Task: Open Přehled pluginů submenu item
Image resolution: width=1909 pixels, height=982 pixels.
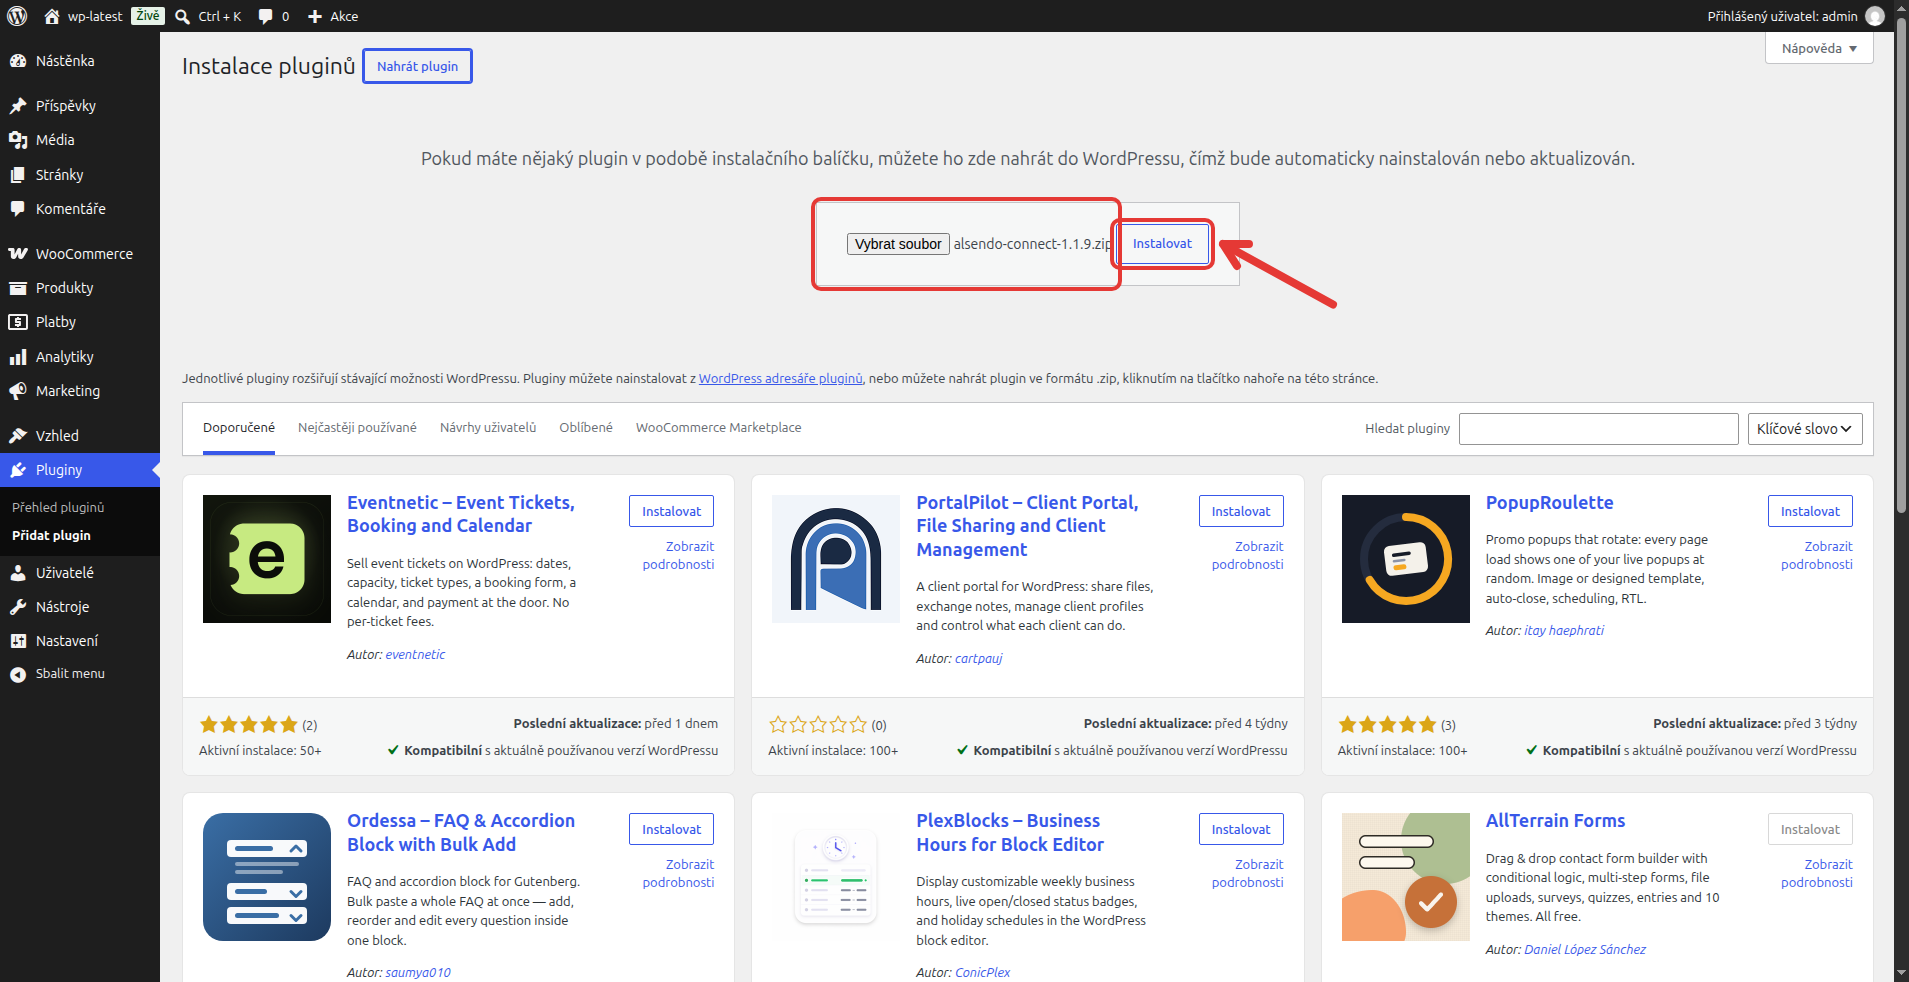Action: [x=58, y=507]
